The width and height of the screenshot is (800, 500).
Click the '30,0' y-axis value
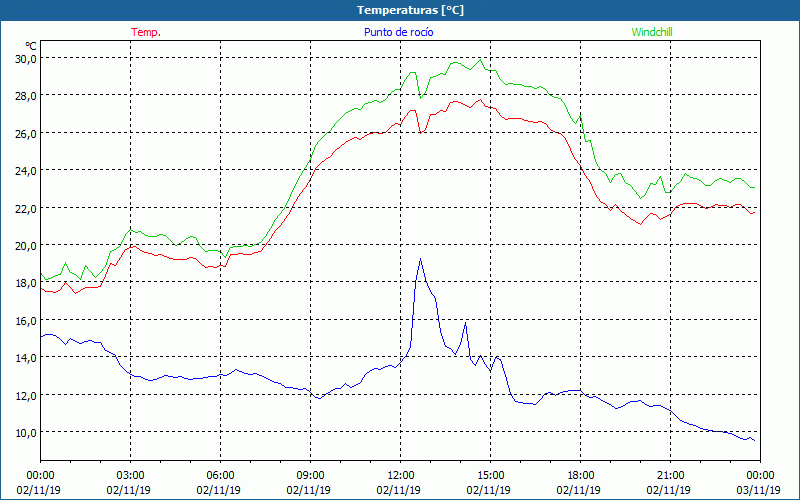pos(26,58)
